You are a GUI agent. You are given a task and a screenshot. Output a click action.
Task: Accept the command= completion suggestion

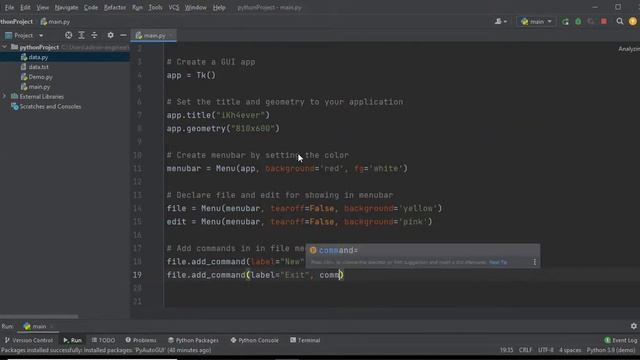point(423,250)
